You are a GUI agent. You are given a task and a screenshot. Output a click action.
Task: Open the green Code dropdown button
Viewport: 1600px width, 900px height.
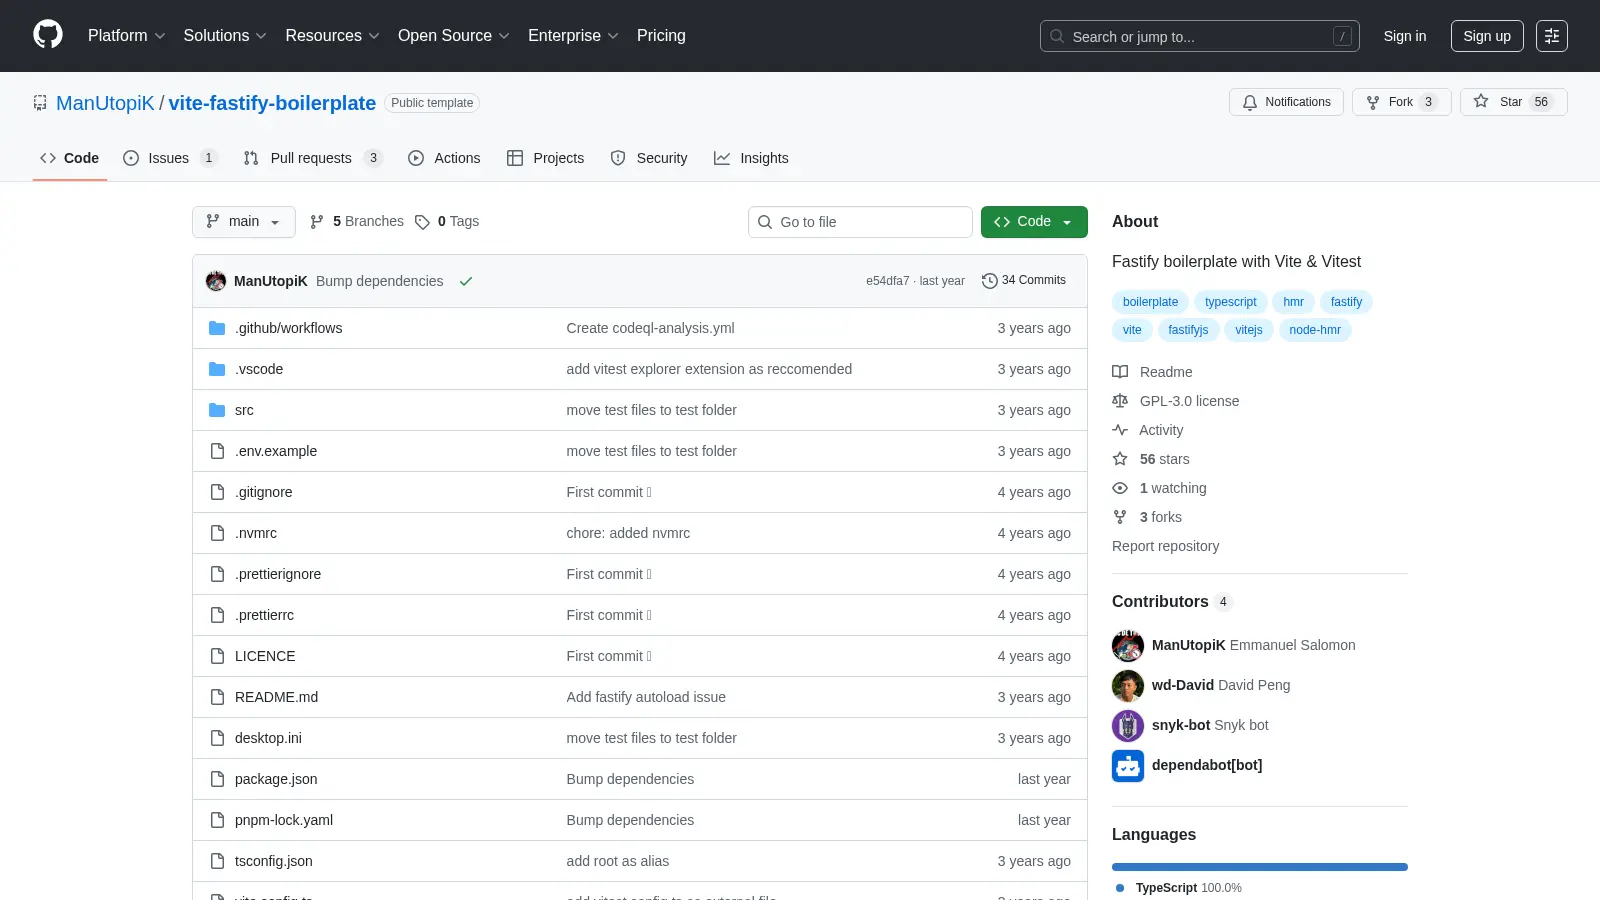1034,222
